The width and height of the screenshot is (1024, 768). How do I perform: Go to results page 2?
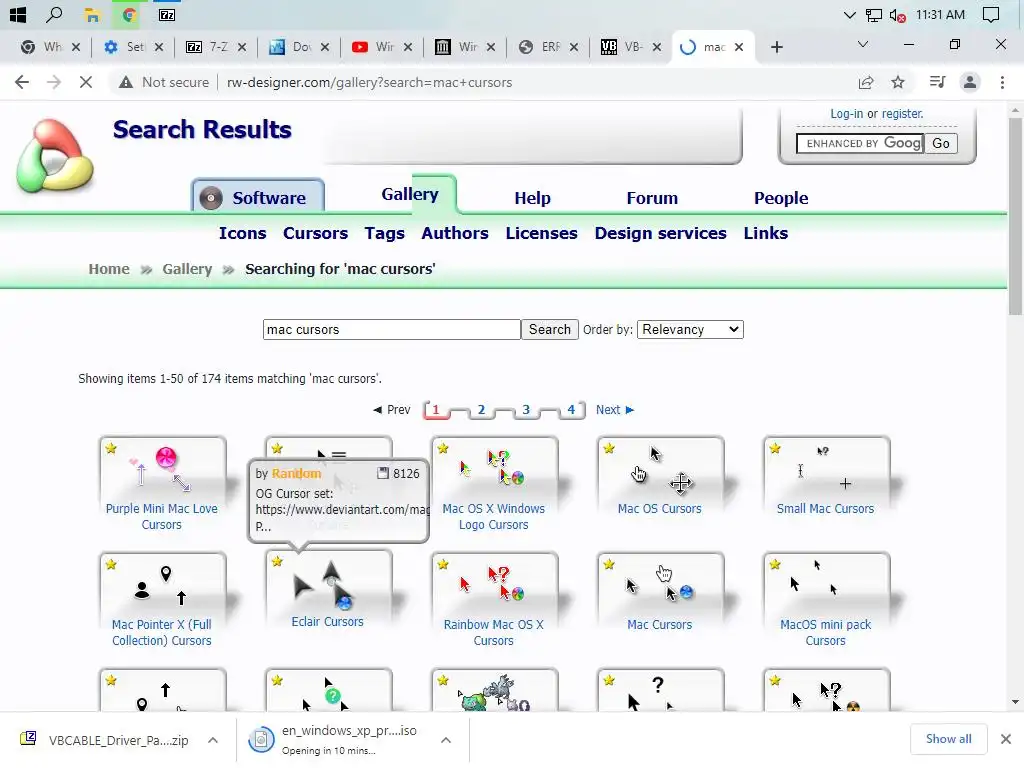(x=481, y=409)
